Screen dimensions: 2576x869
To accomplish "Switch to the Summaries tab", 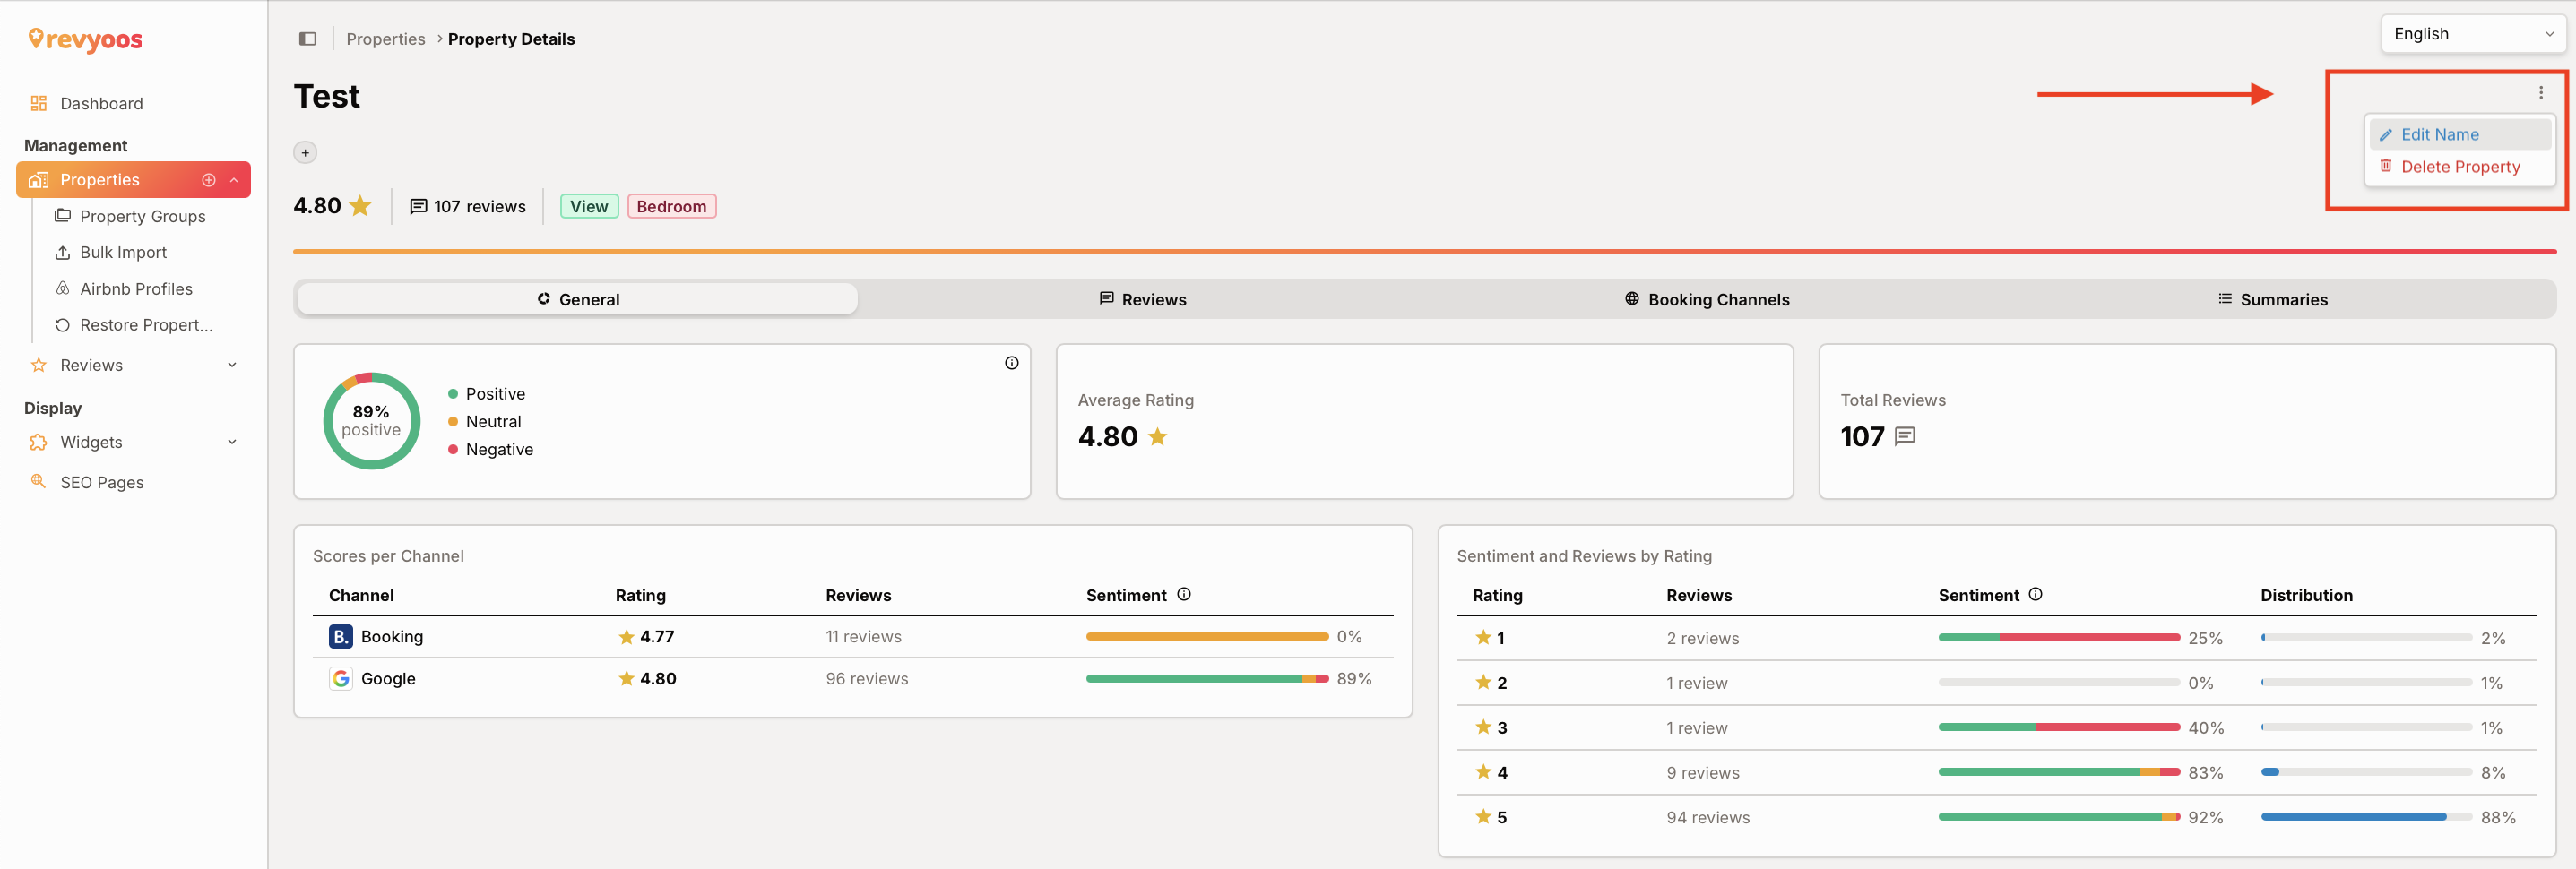I will coord(2272,299).
